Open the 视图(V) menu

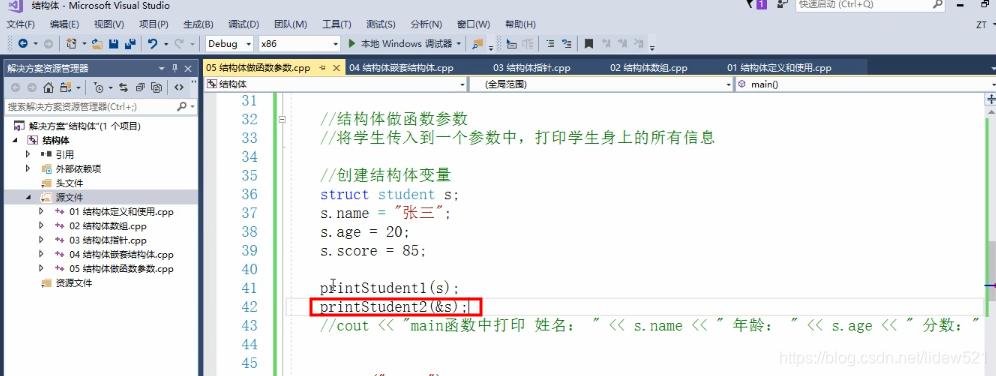tap(109, 24)
